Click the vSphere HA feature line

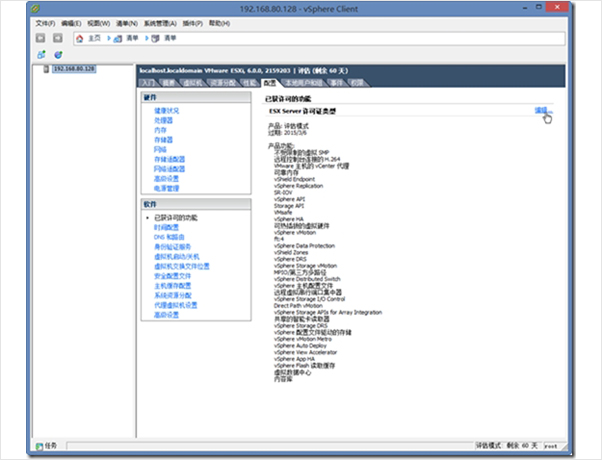pyautogui.click(x=289, y=219)
